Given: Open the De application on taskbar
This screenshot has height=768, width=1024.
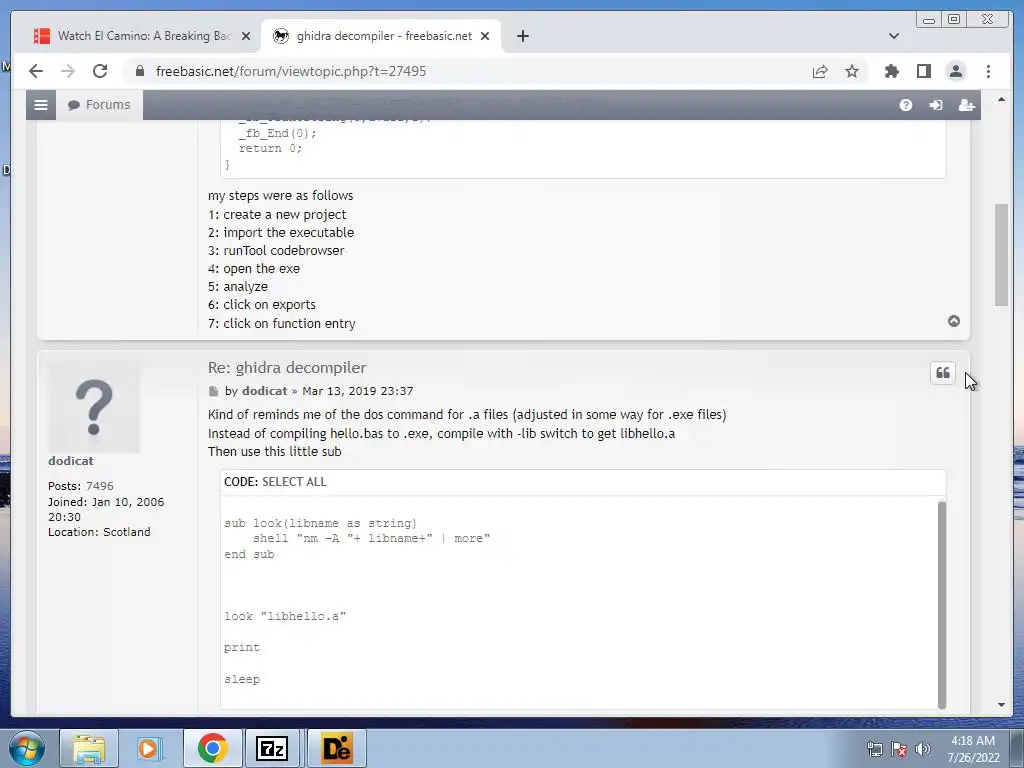Looking at the screenshot, I should click(x=337, y=748).
